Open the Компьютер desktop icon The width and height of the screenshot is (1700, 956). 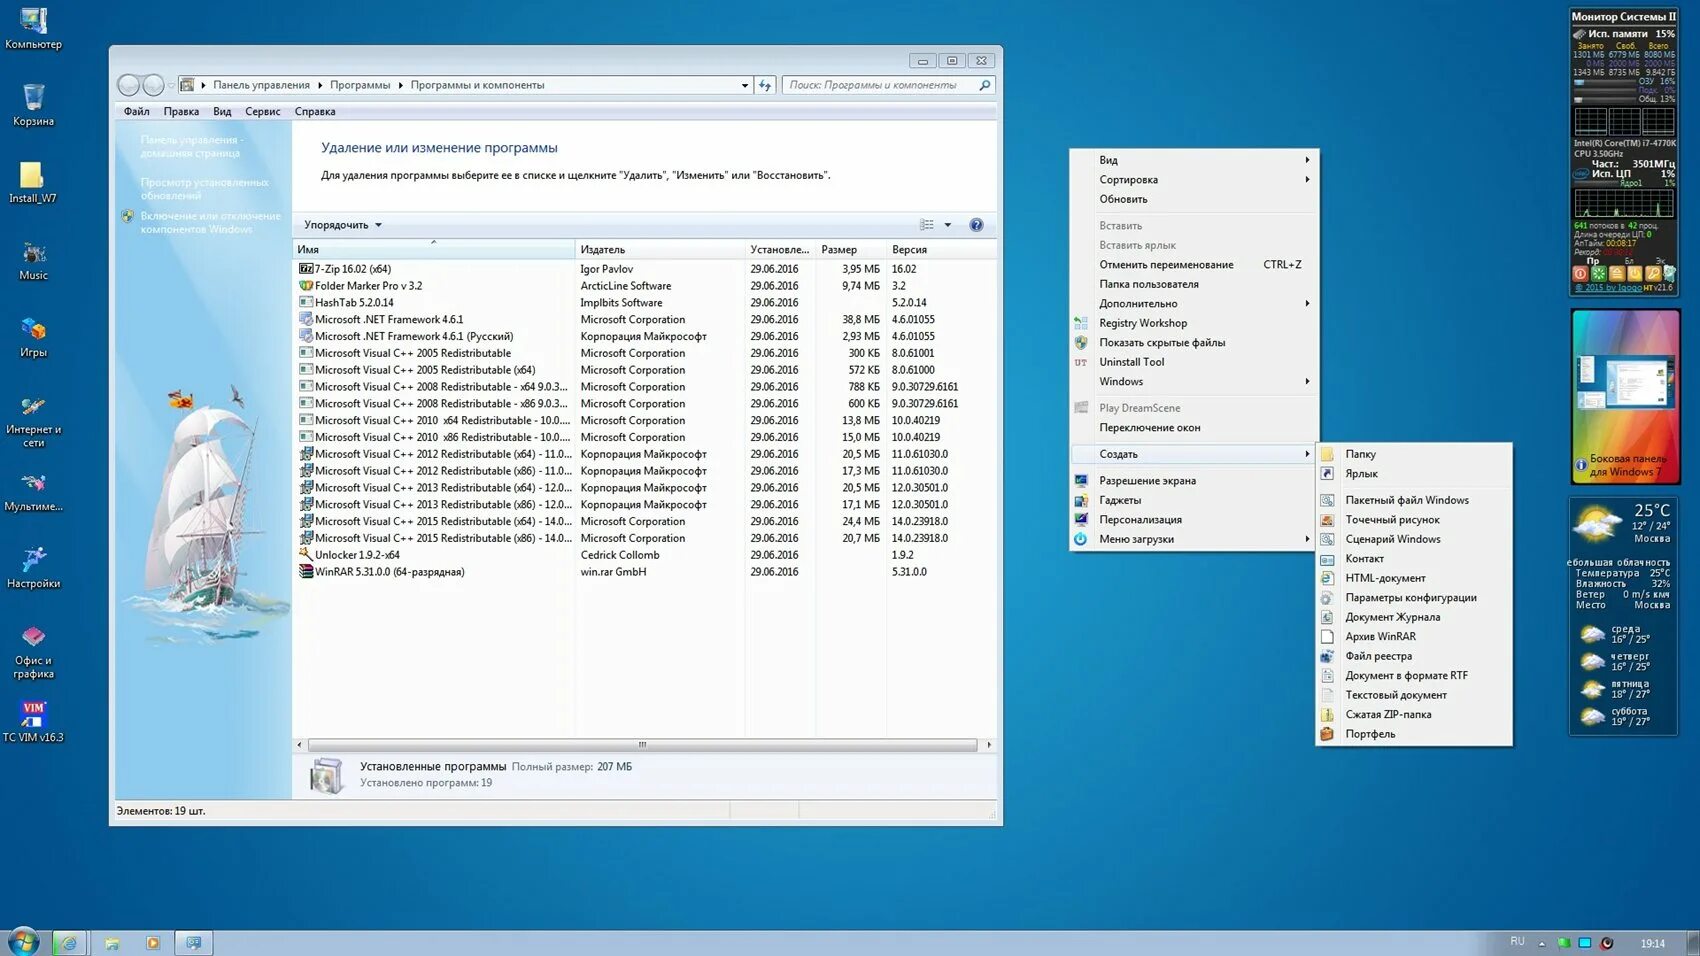(x=33, y=28)
